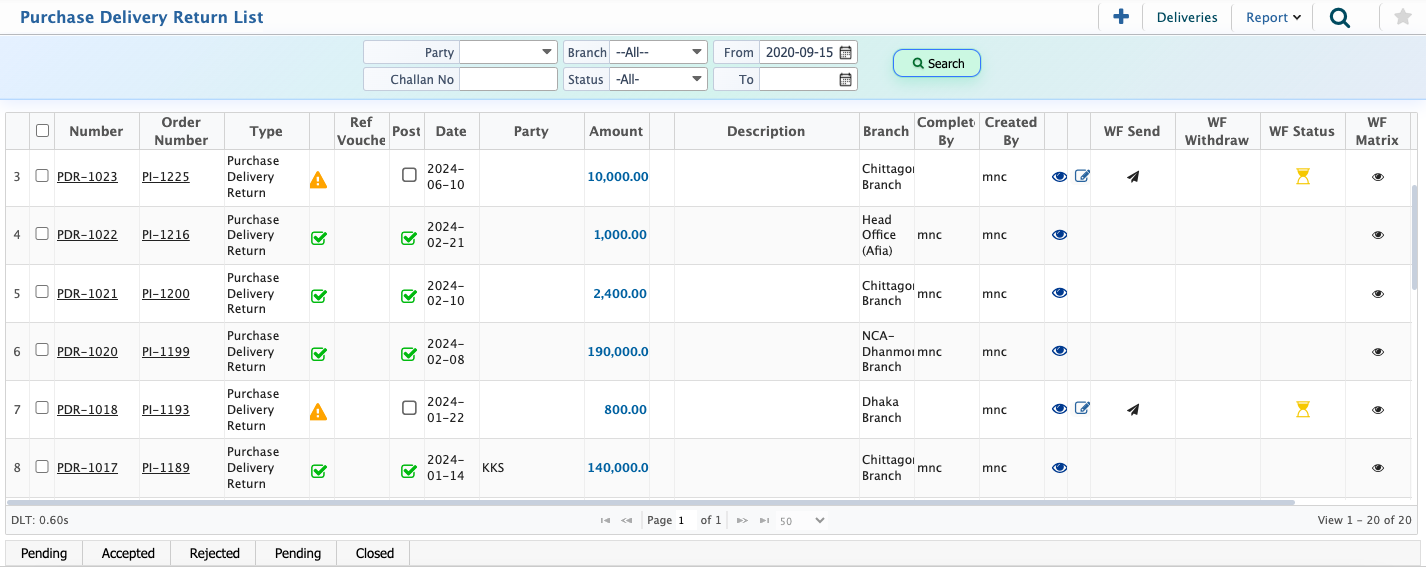Click amount 190,000.0 in PDR-1020 row

[x=618, y=352]
